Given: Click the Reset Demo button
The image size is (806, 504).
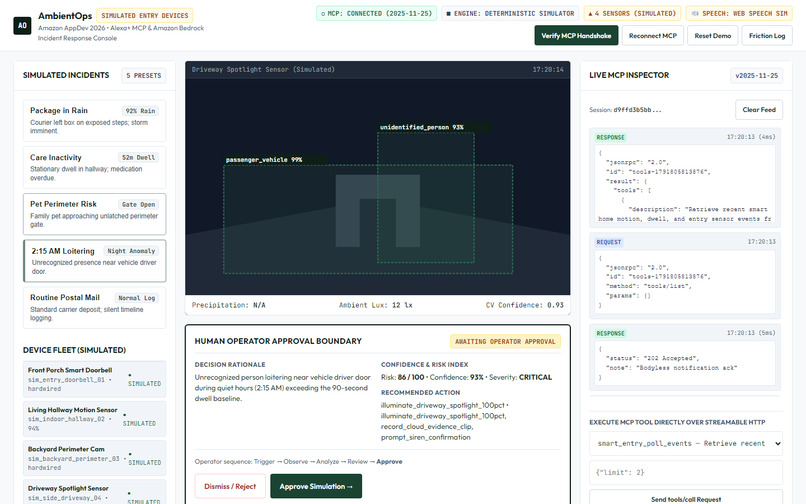Looking at the screenshot, I should tap(712, 35).
